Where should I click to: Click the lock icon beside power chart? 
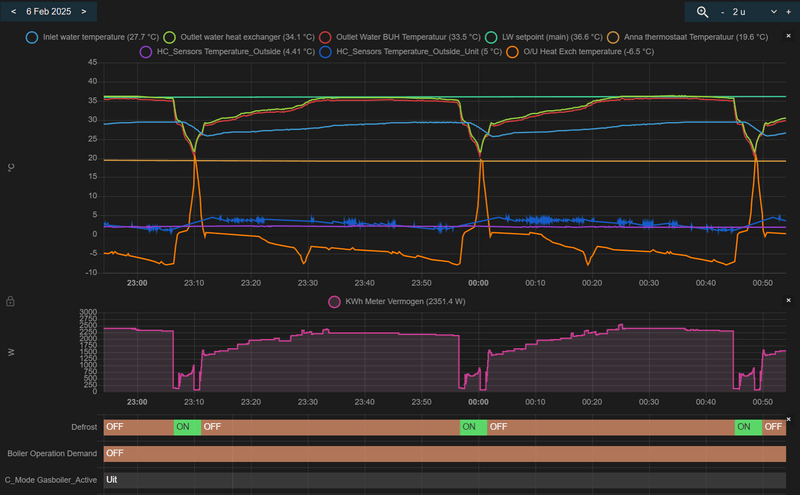click(x=10, y=301)
